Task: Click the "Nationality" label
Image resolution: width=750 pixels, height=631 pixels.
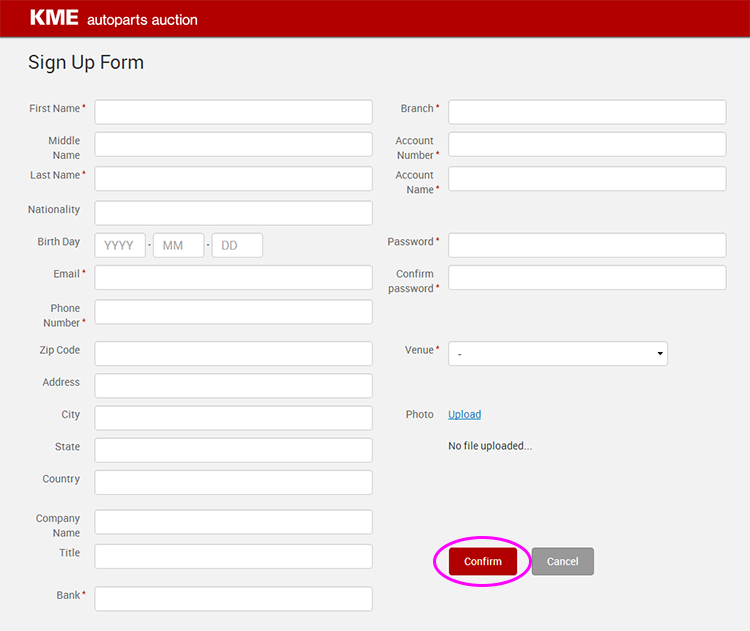Action: pos(54,210)
